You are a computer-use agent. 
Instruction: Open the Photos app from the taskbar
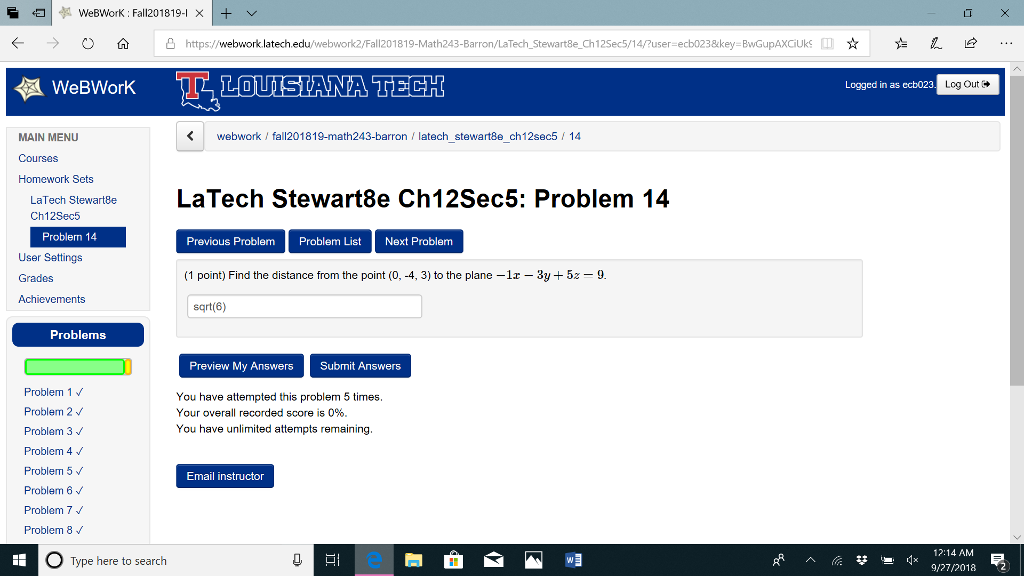pyautogui.click(x=533, y=559)
